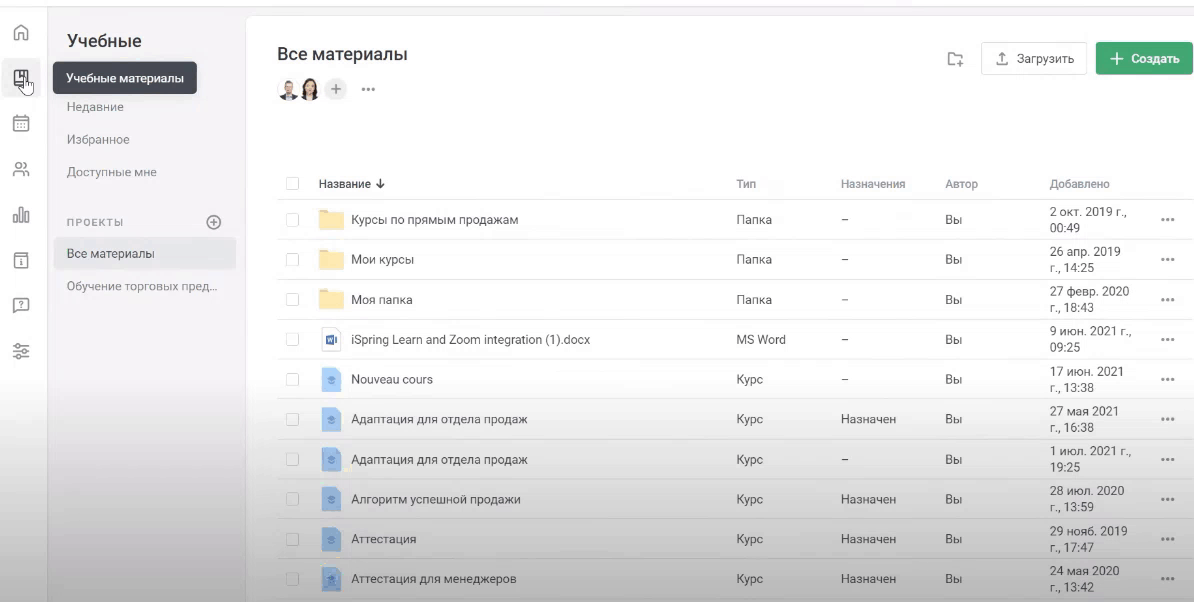Click the green Создать button
Viewport: 1194px width, 602px height.
(1144, 59)
